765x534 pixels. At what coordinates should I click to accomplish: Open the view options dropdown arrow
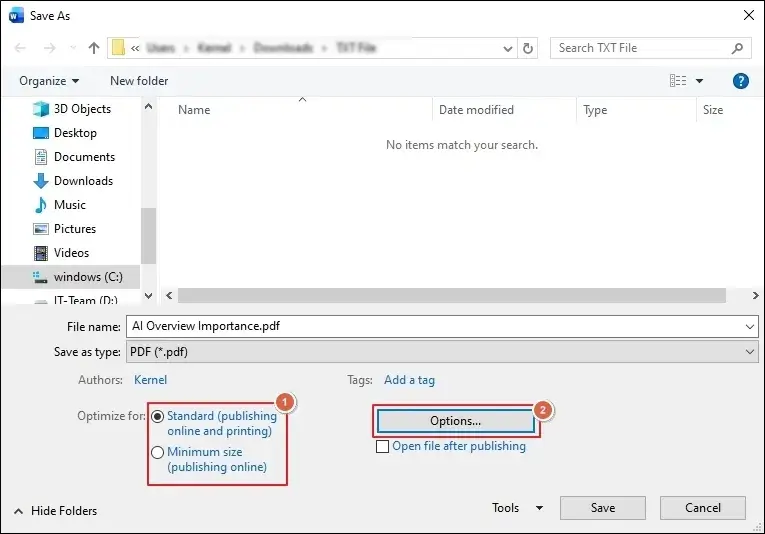pos(699,81)
